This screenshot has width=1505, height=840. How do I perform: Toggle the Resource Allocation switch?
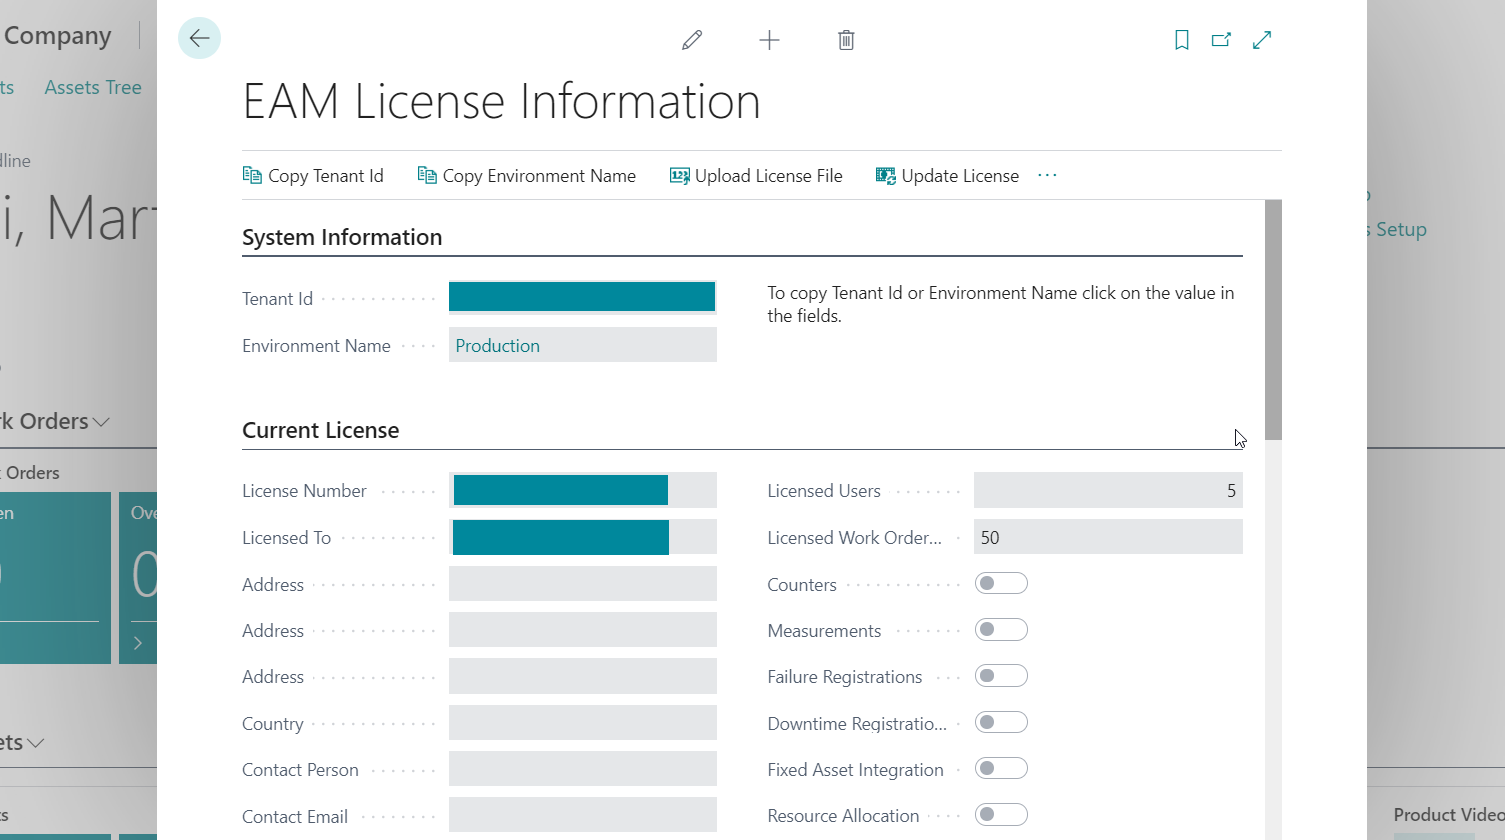(1001, 814)
